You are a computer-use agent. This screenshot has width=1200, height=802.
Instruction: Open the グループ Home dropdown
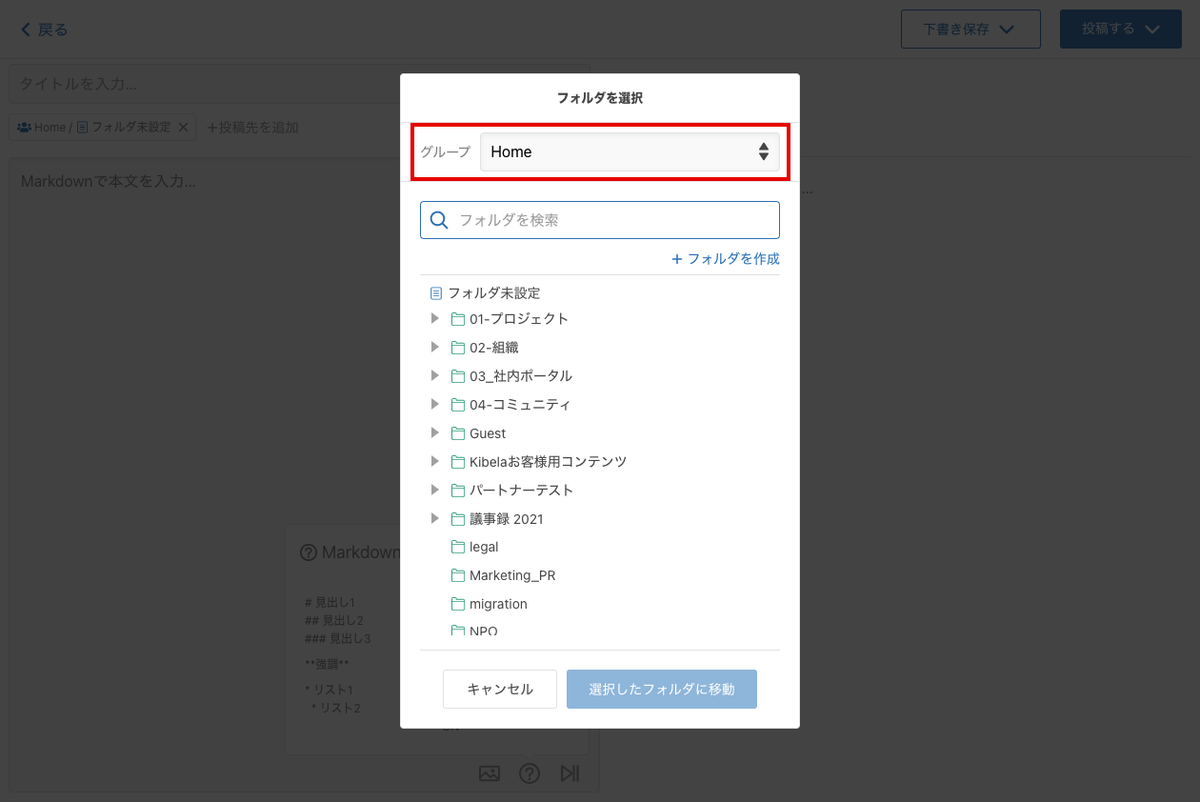pyautogui.click(x=629, y=152)
